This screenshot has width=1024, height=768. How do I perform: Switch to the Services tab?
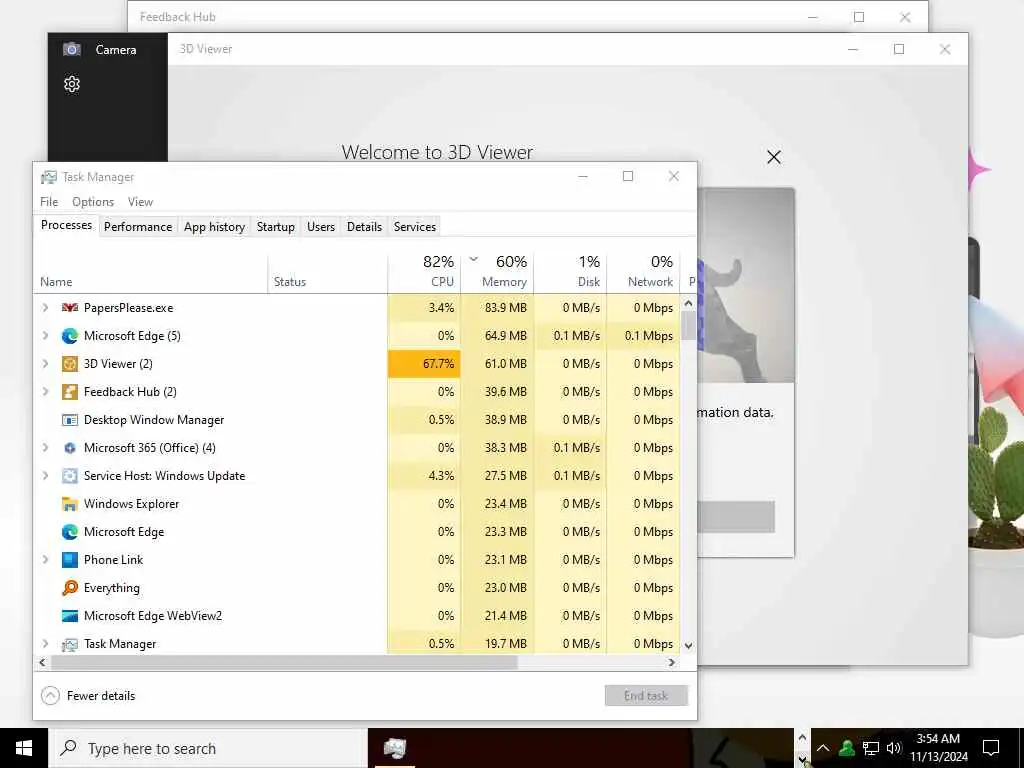click(x=415, y=227)
